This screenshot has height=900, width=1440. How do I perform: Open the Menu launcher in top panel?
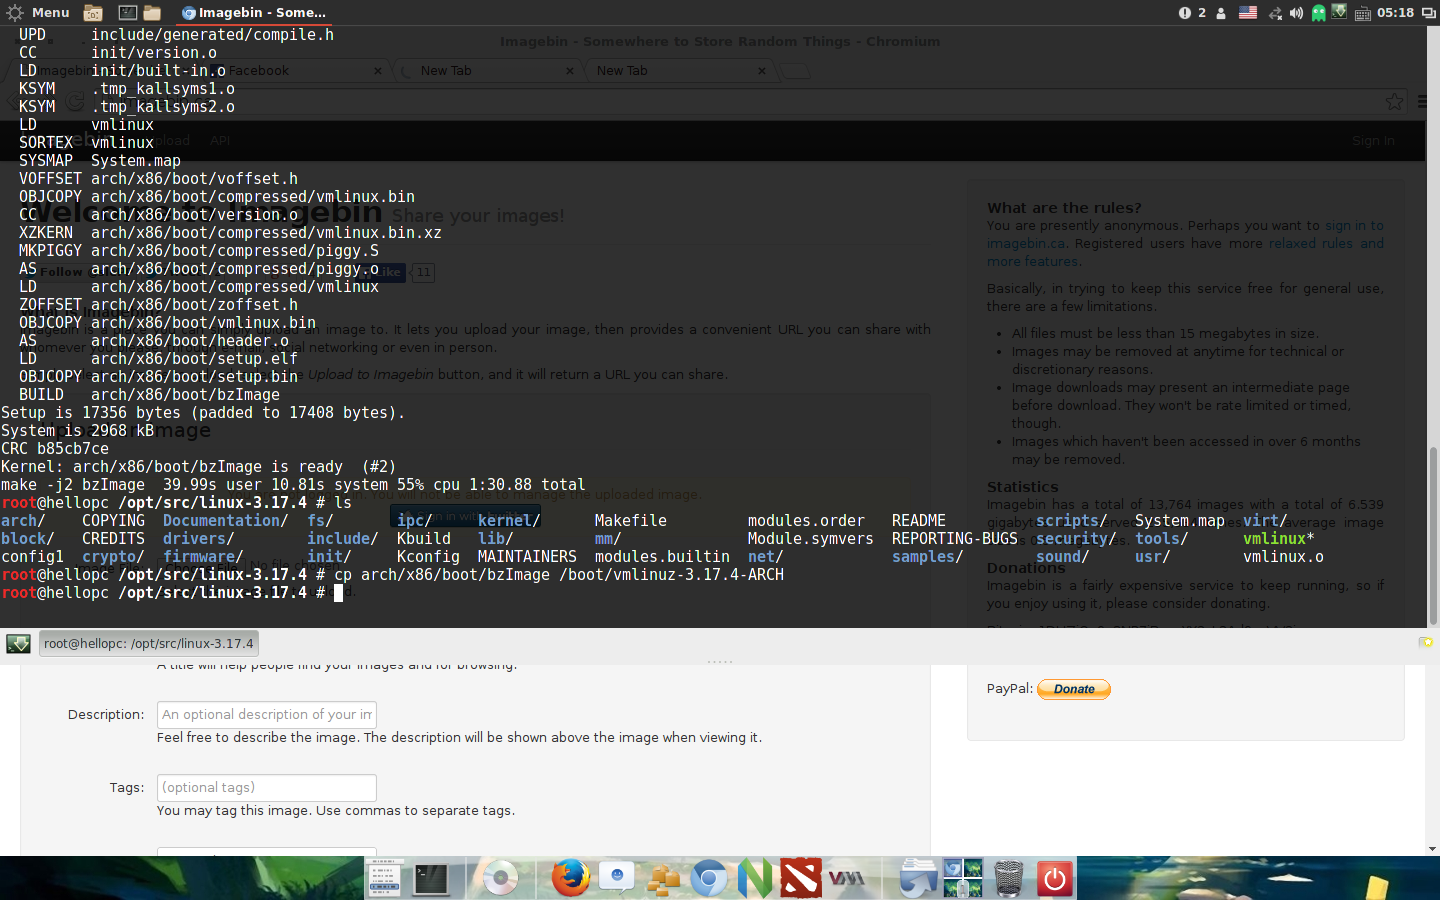coord(38,12)
